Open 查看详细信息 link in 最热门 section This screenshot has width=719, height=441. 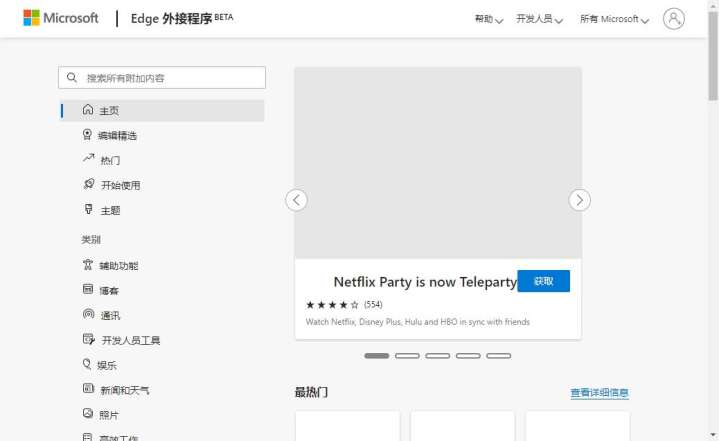pos(599,393)
